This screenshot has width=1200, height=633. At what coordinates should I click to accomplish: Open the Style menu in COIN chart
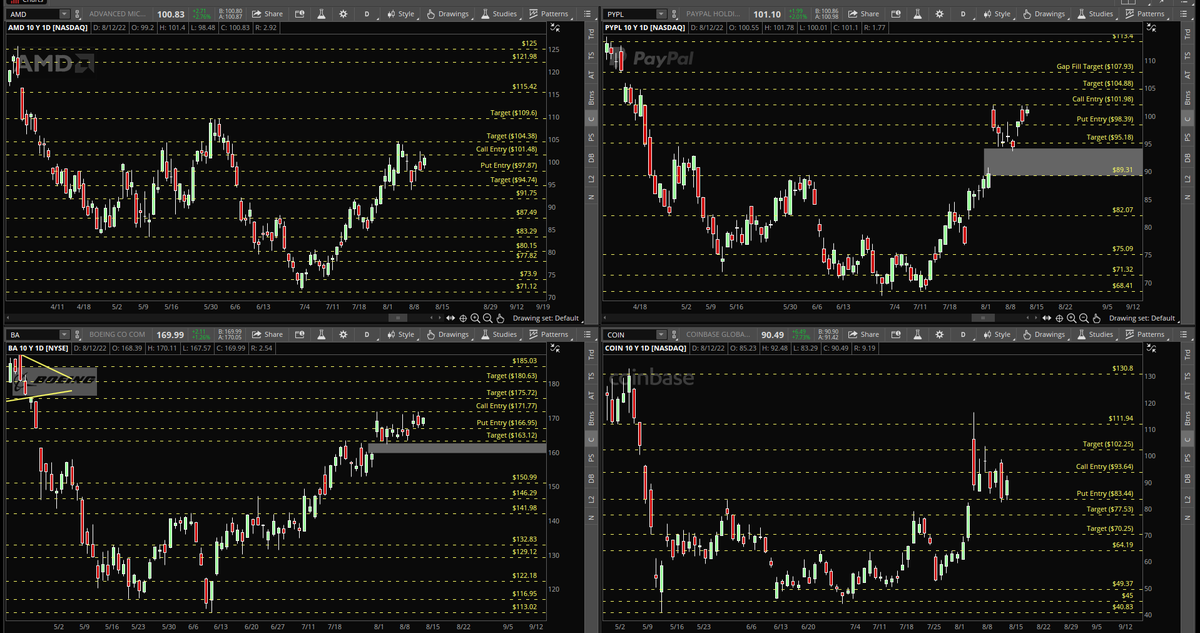(996, 335)
